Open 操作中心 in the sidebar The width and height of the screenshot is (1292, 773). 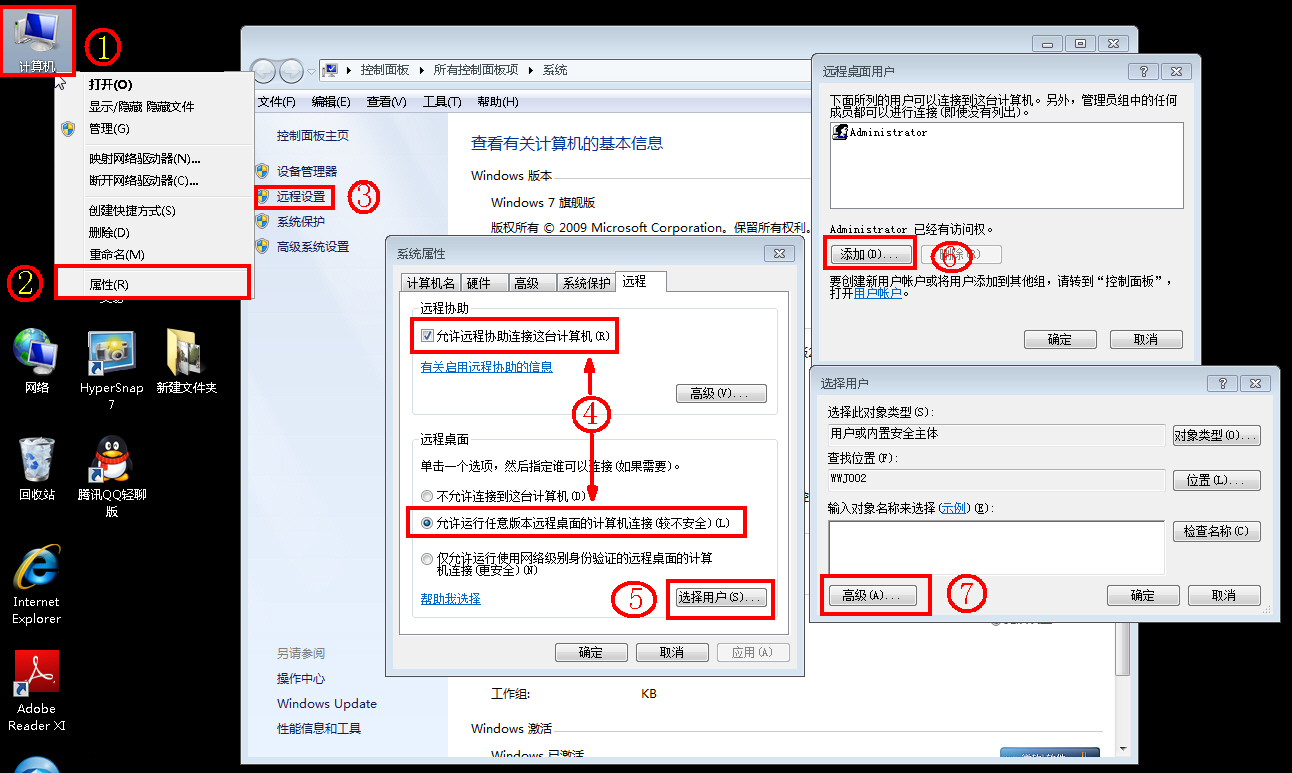[301, 678]
